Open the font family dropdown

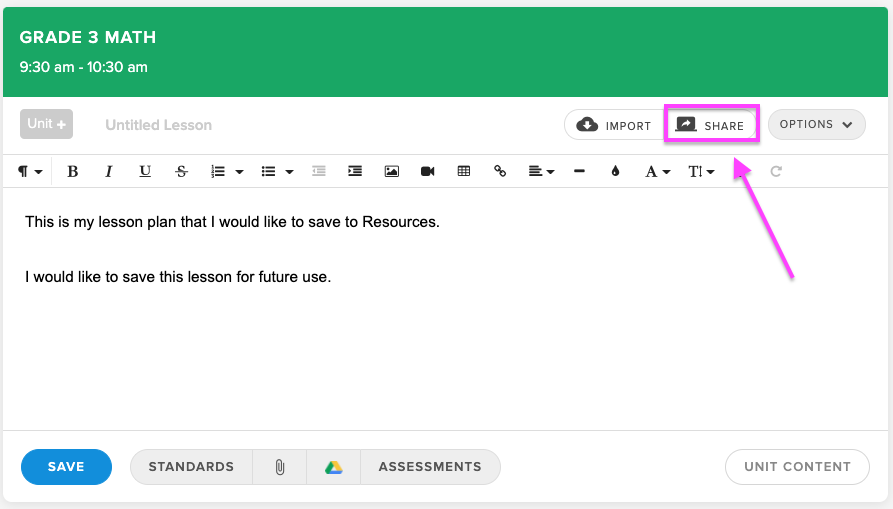pyautogui.click(x=657, y=171)
